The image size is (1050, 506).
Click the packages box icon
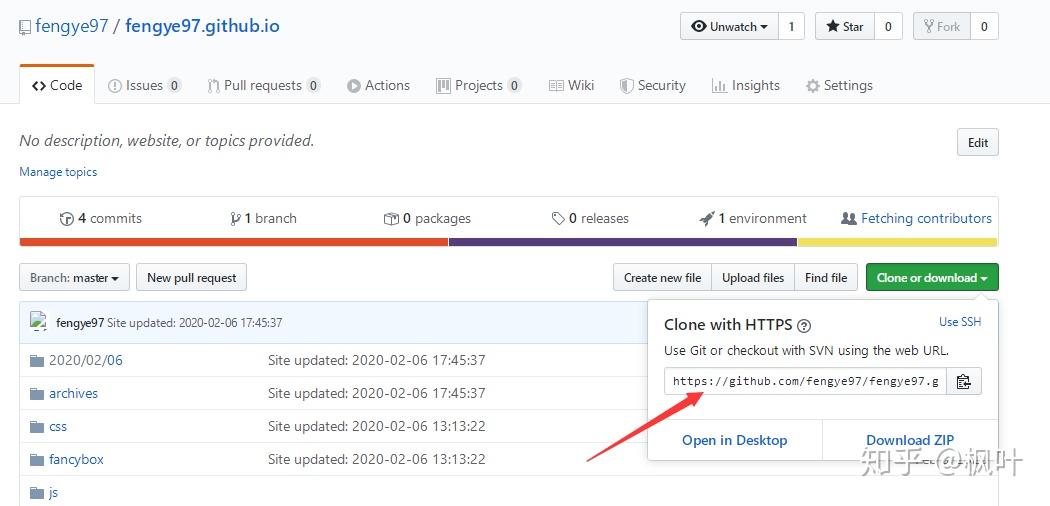point(391,219)
